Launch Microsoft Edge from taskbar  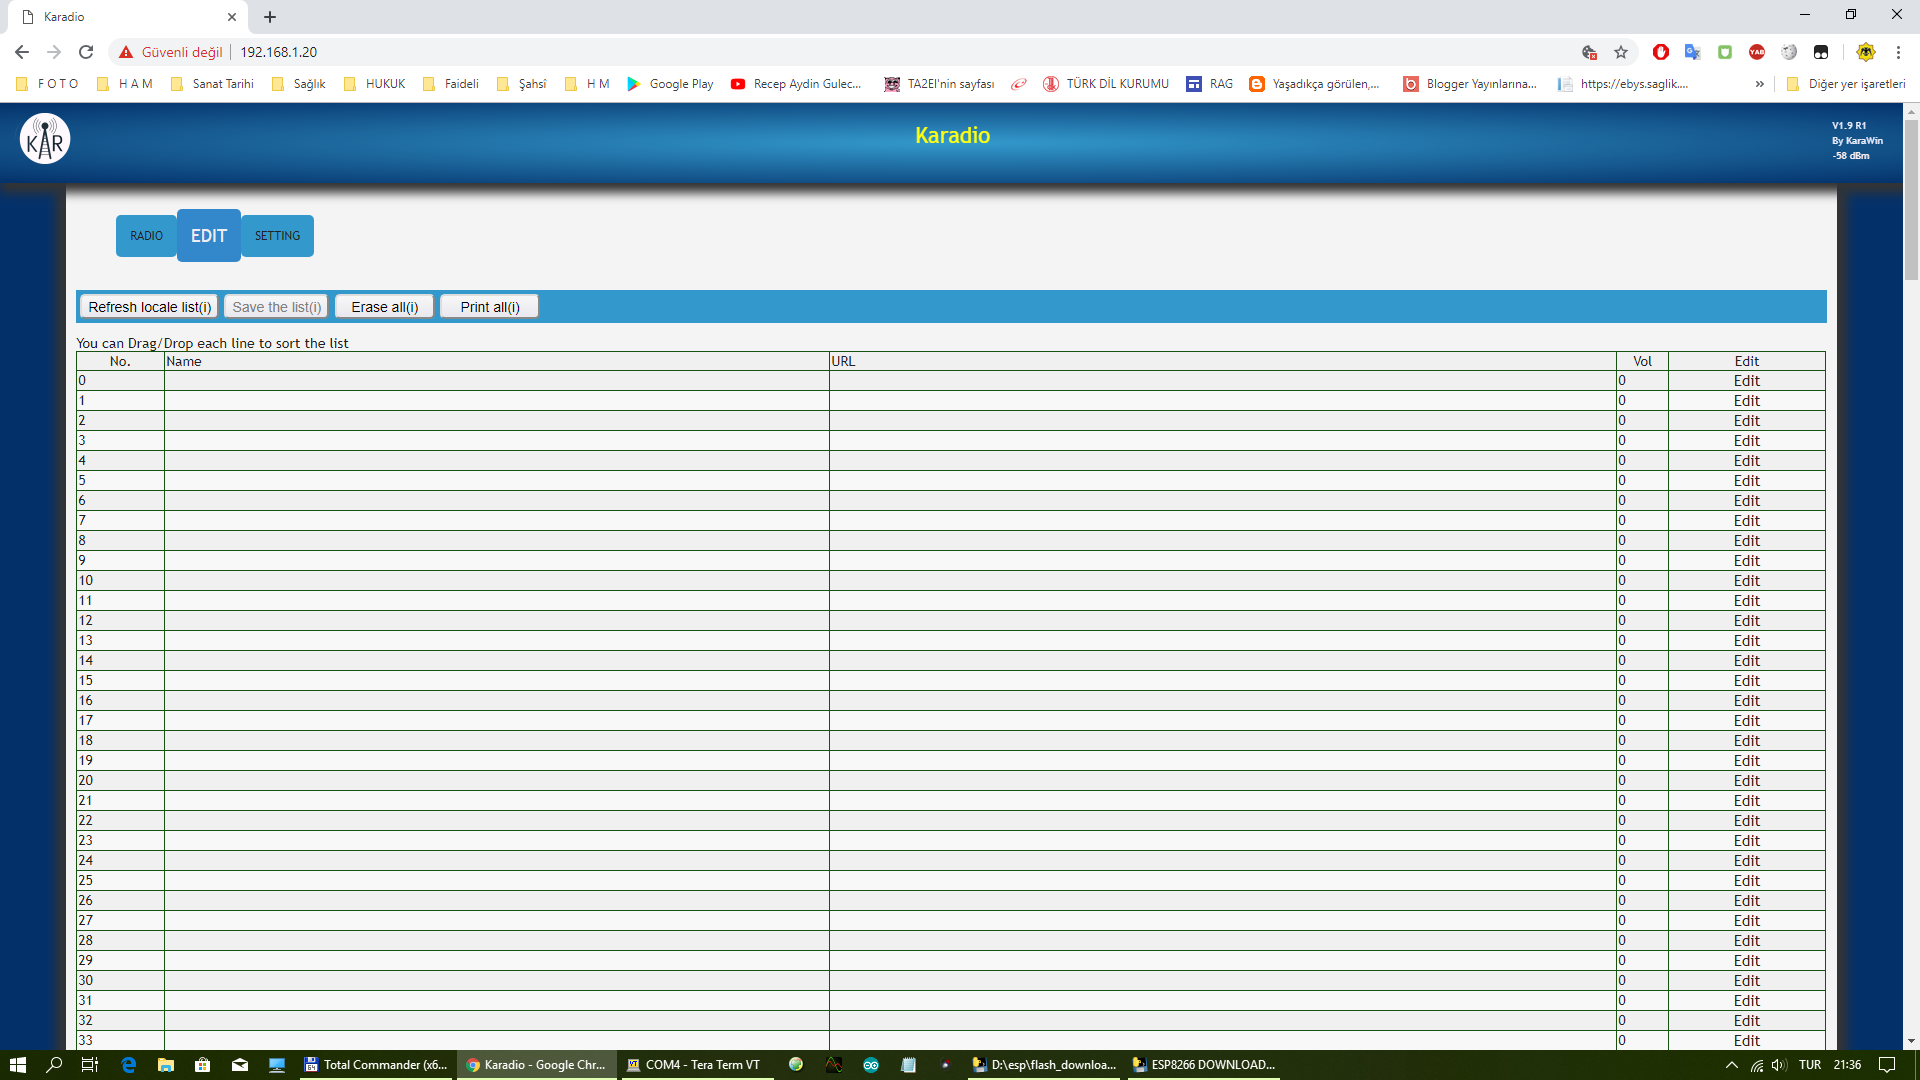[x=128, y=1065]
